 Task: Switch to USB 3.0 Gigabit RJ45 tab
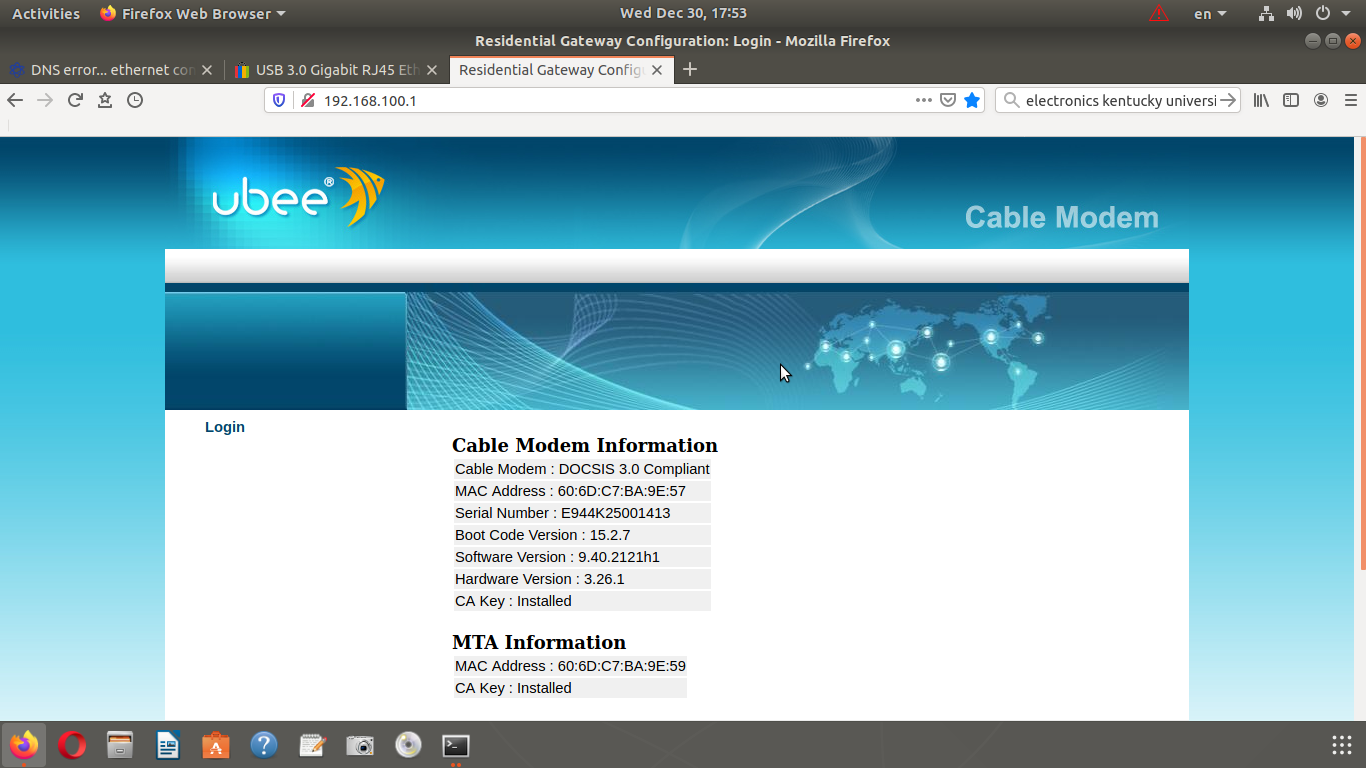click(x=328, y=70)
